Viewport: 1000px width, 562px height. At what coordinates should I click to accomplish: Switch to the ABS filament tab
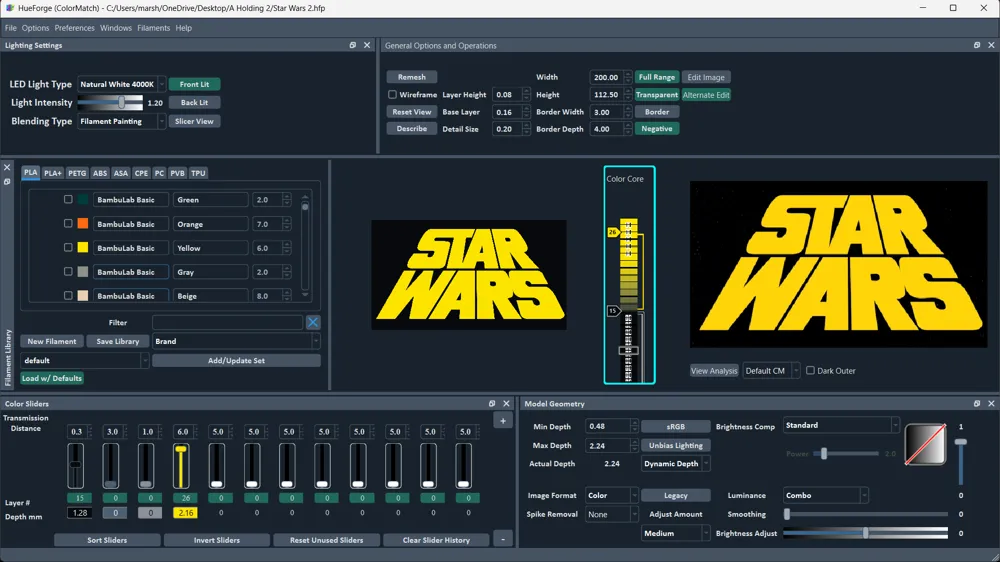pyautogui.click(x=100, y=173)
